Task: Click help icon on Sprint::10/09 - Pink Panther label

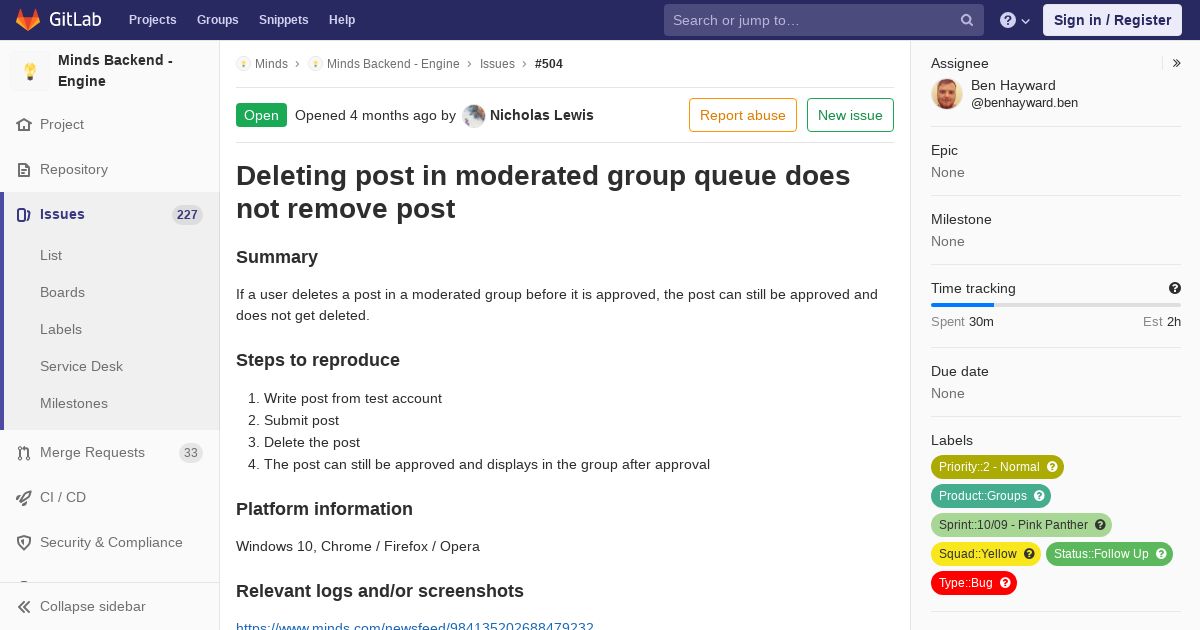Action: pos(1100,525)
